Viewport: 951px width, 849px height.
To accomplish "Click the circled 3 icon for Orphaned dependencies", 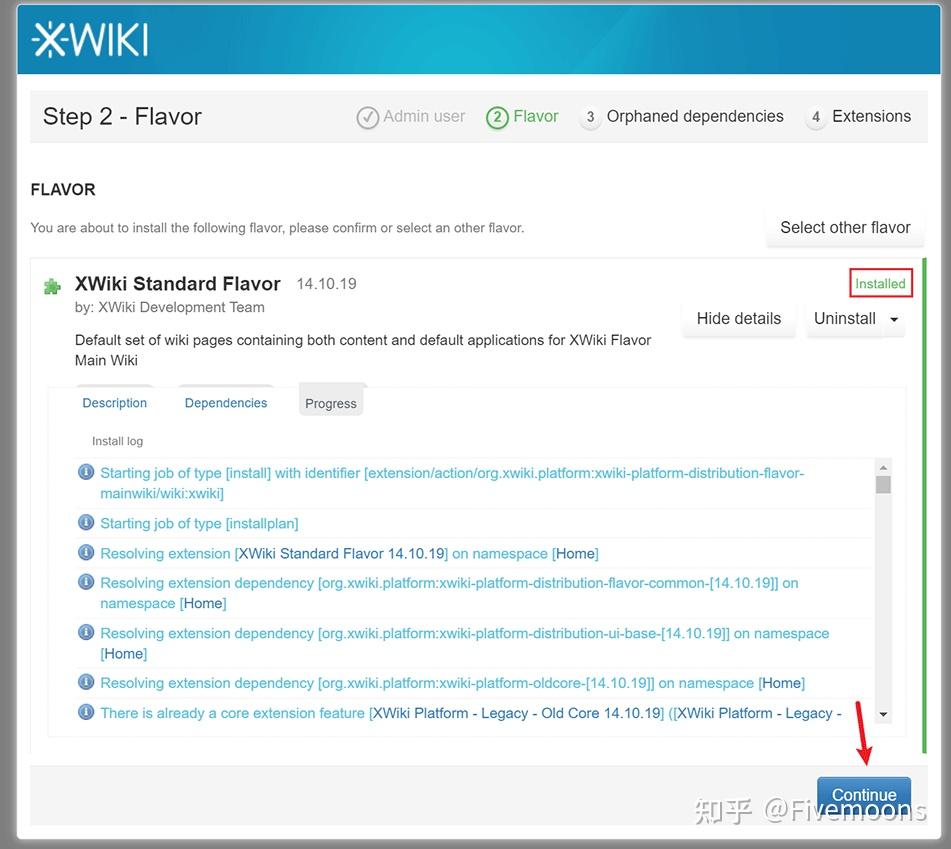I will (x=590, y=116).
